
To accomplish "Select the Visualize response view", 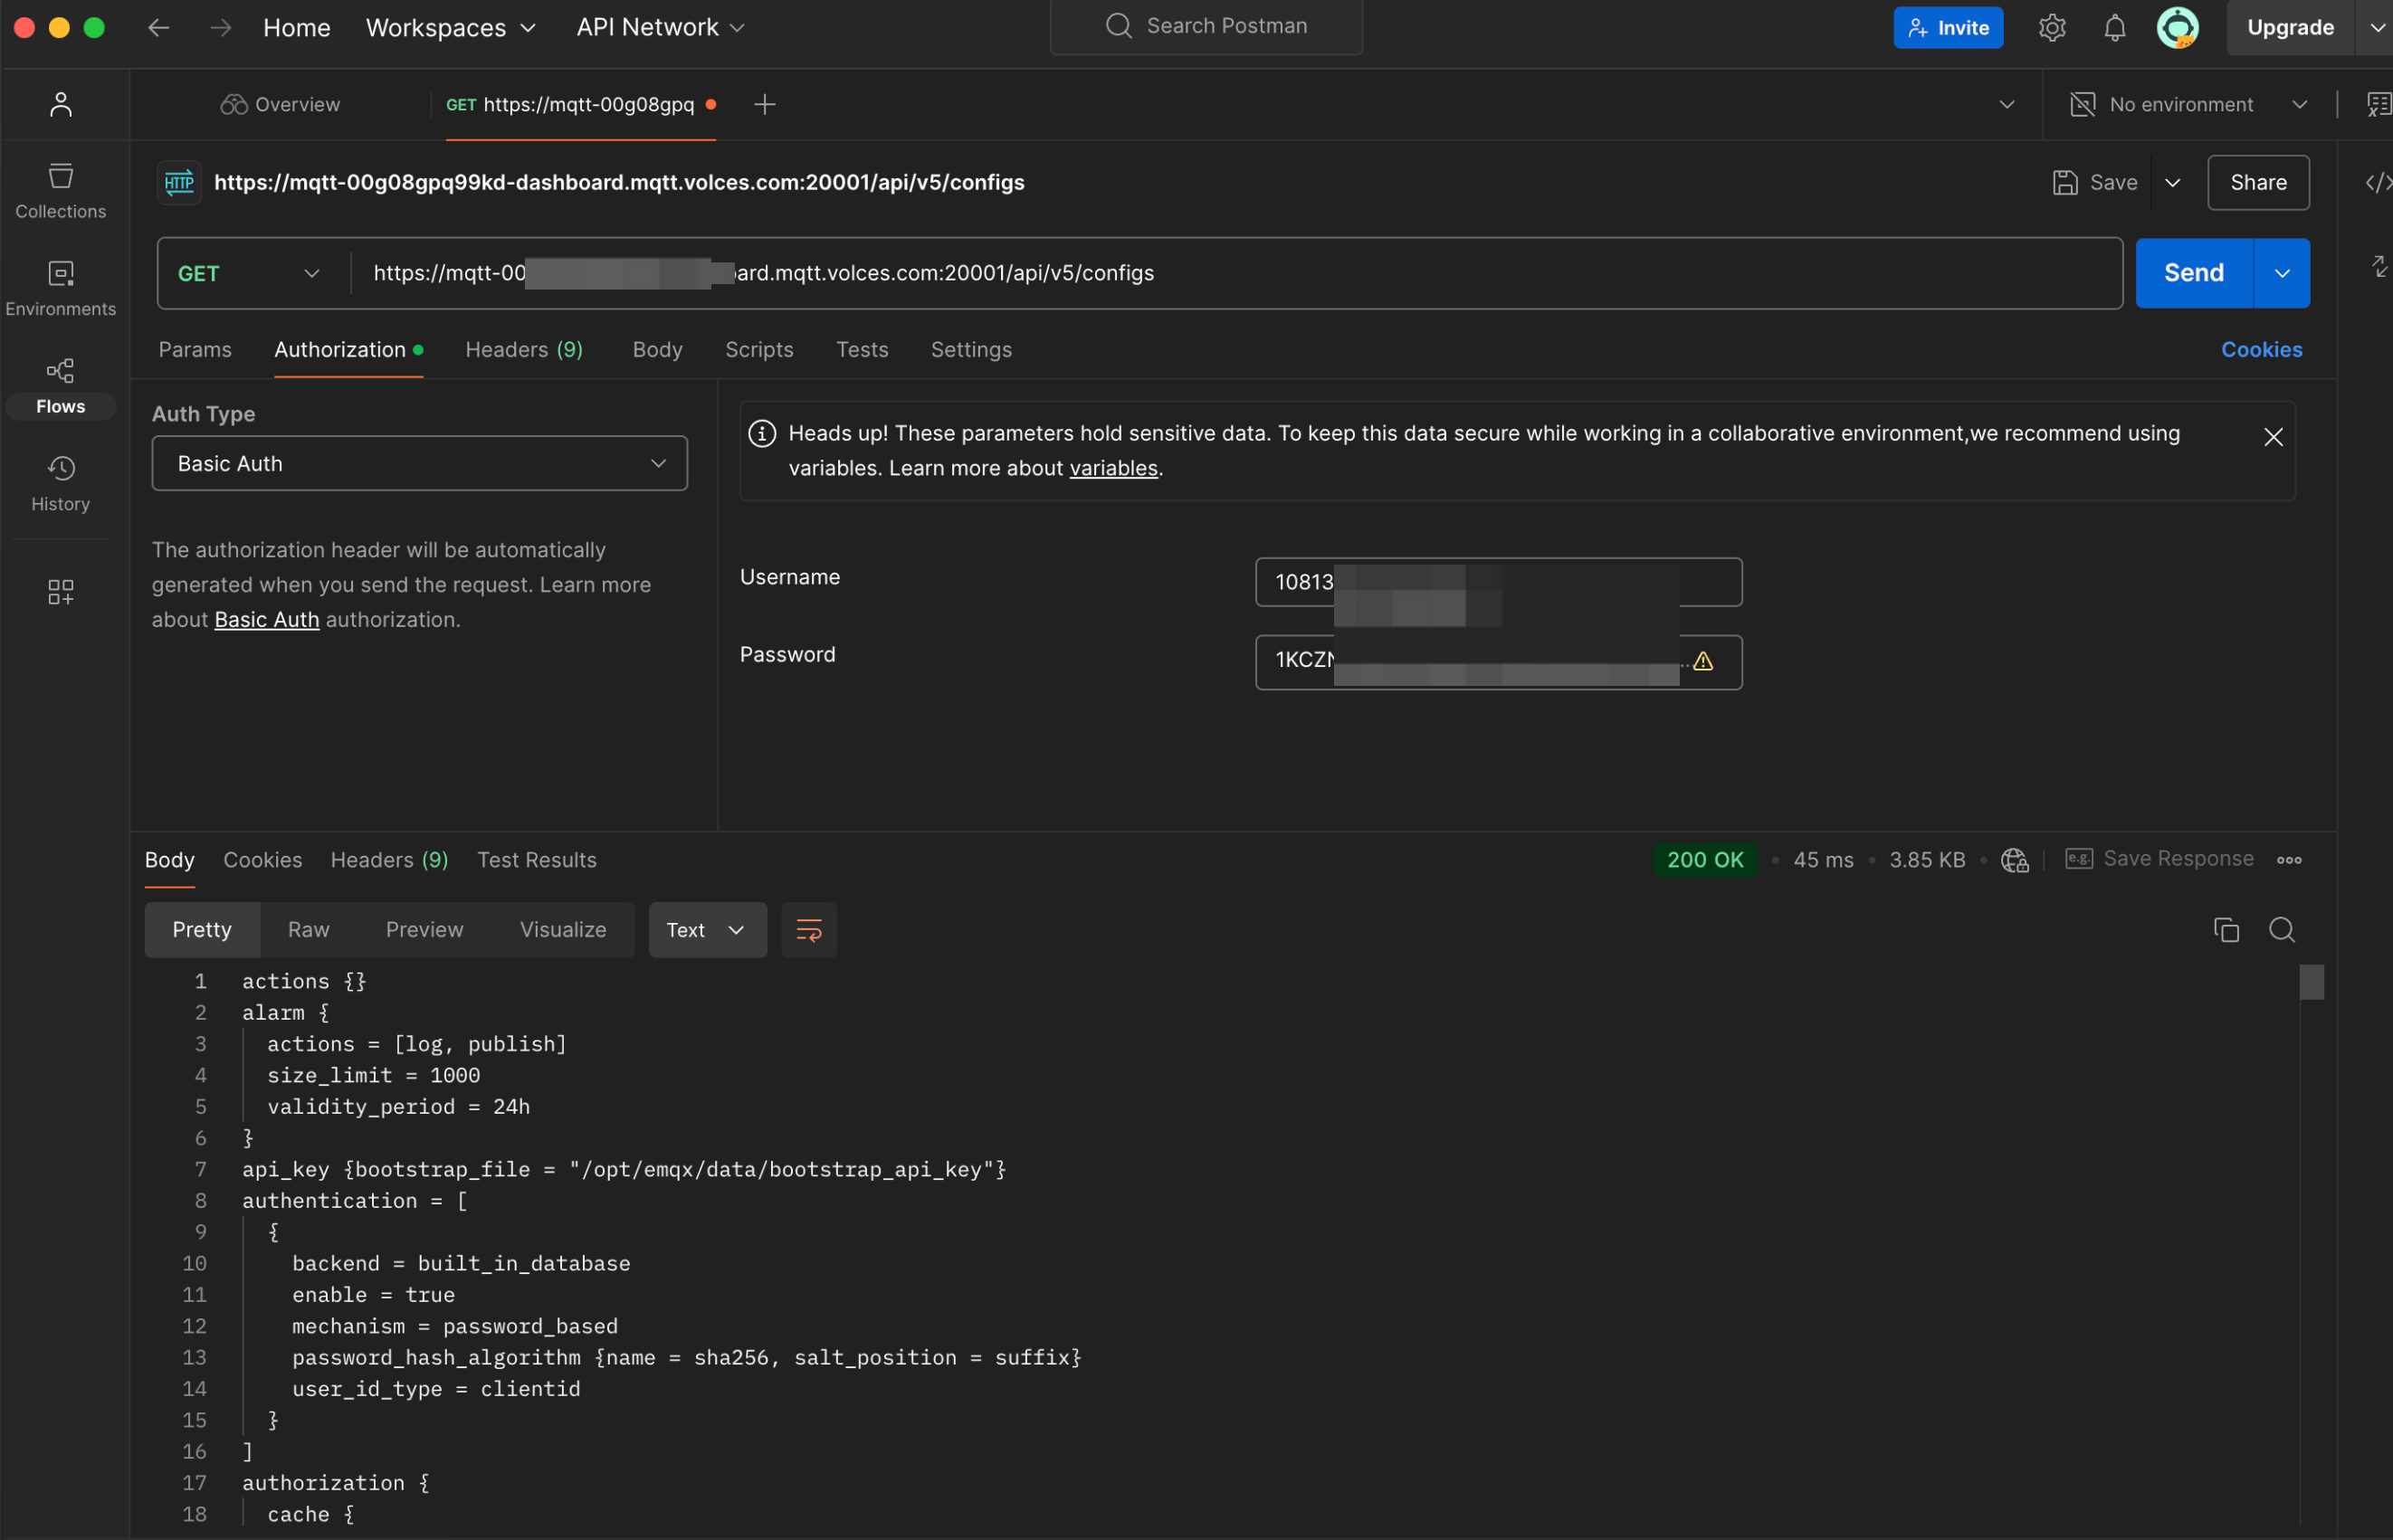I will [x=563, y=930].
